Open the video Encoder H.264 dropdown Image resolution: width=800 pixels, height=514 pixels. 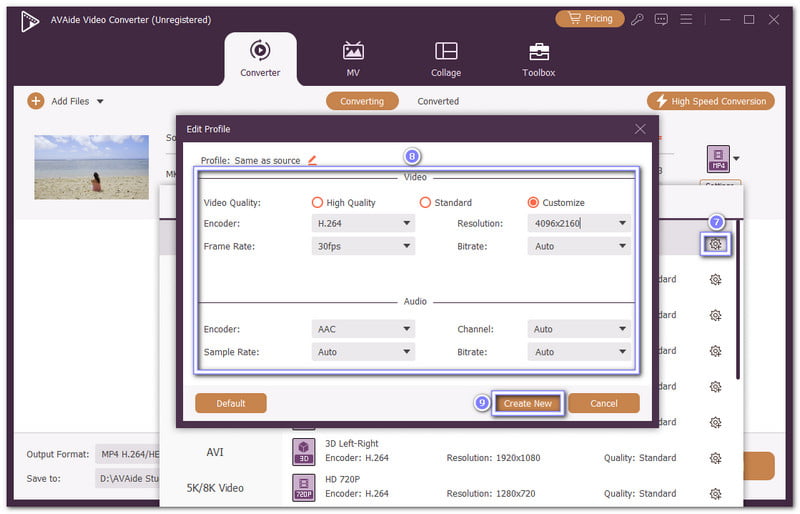[363, 223]
